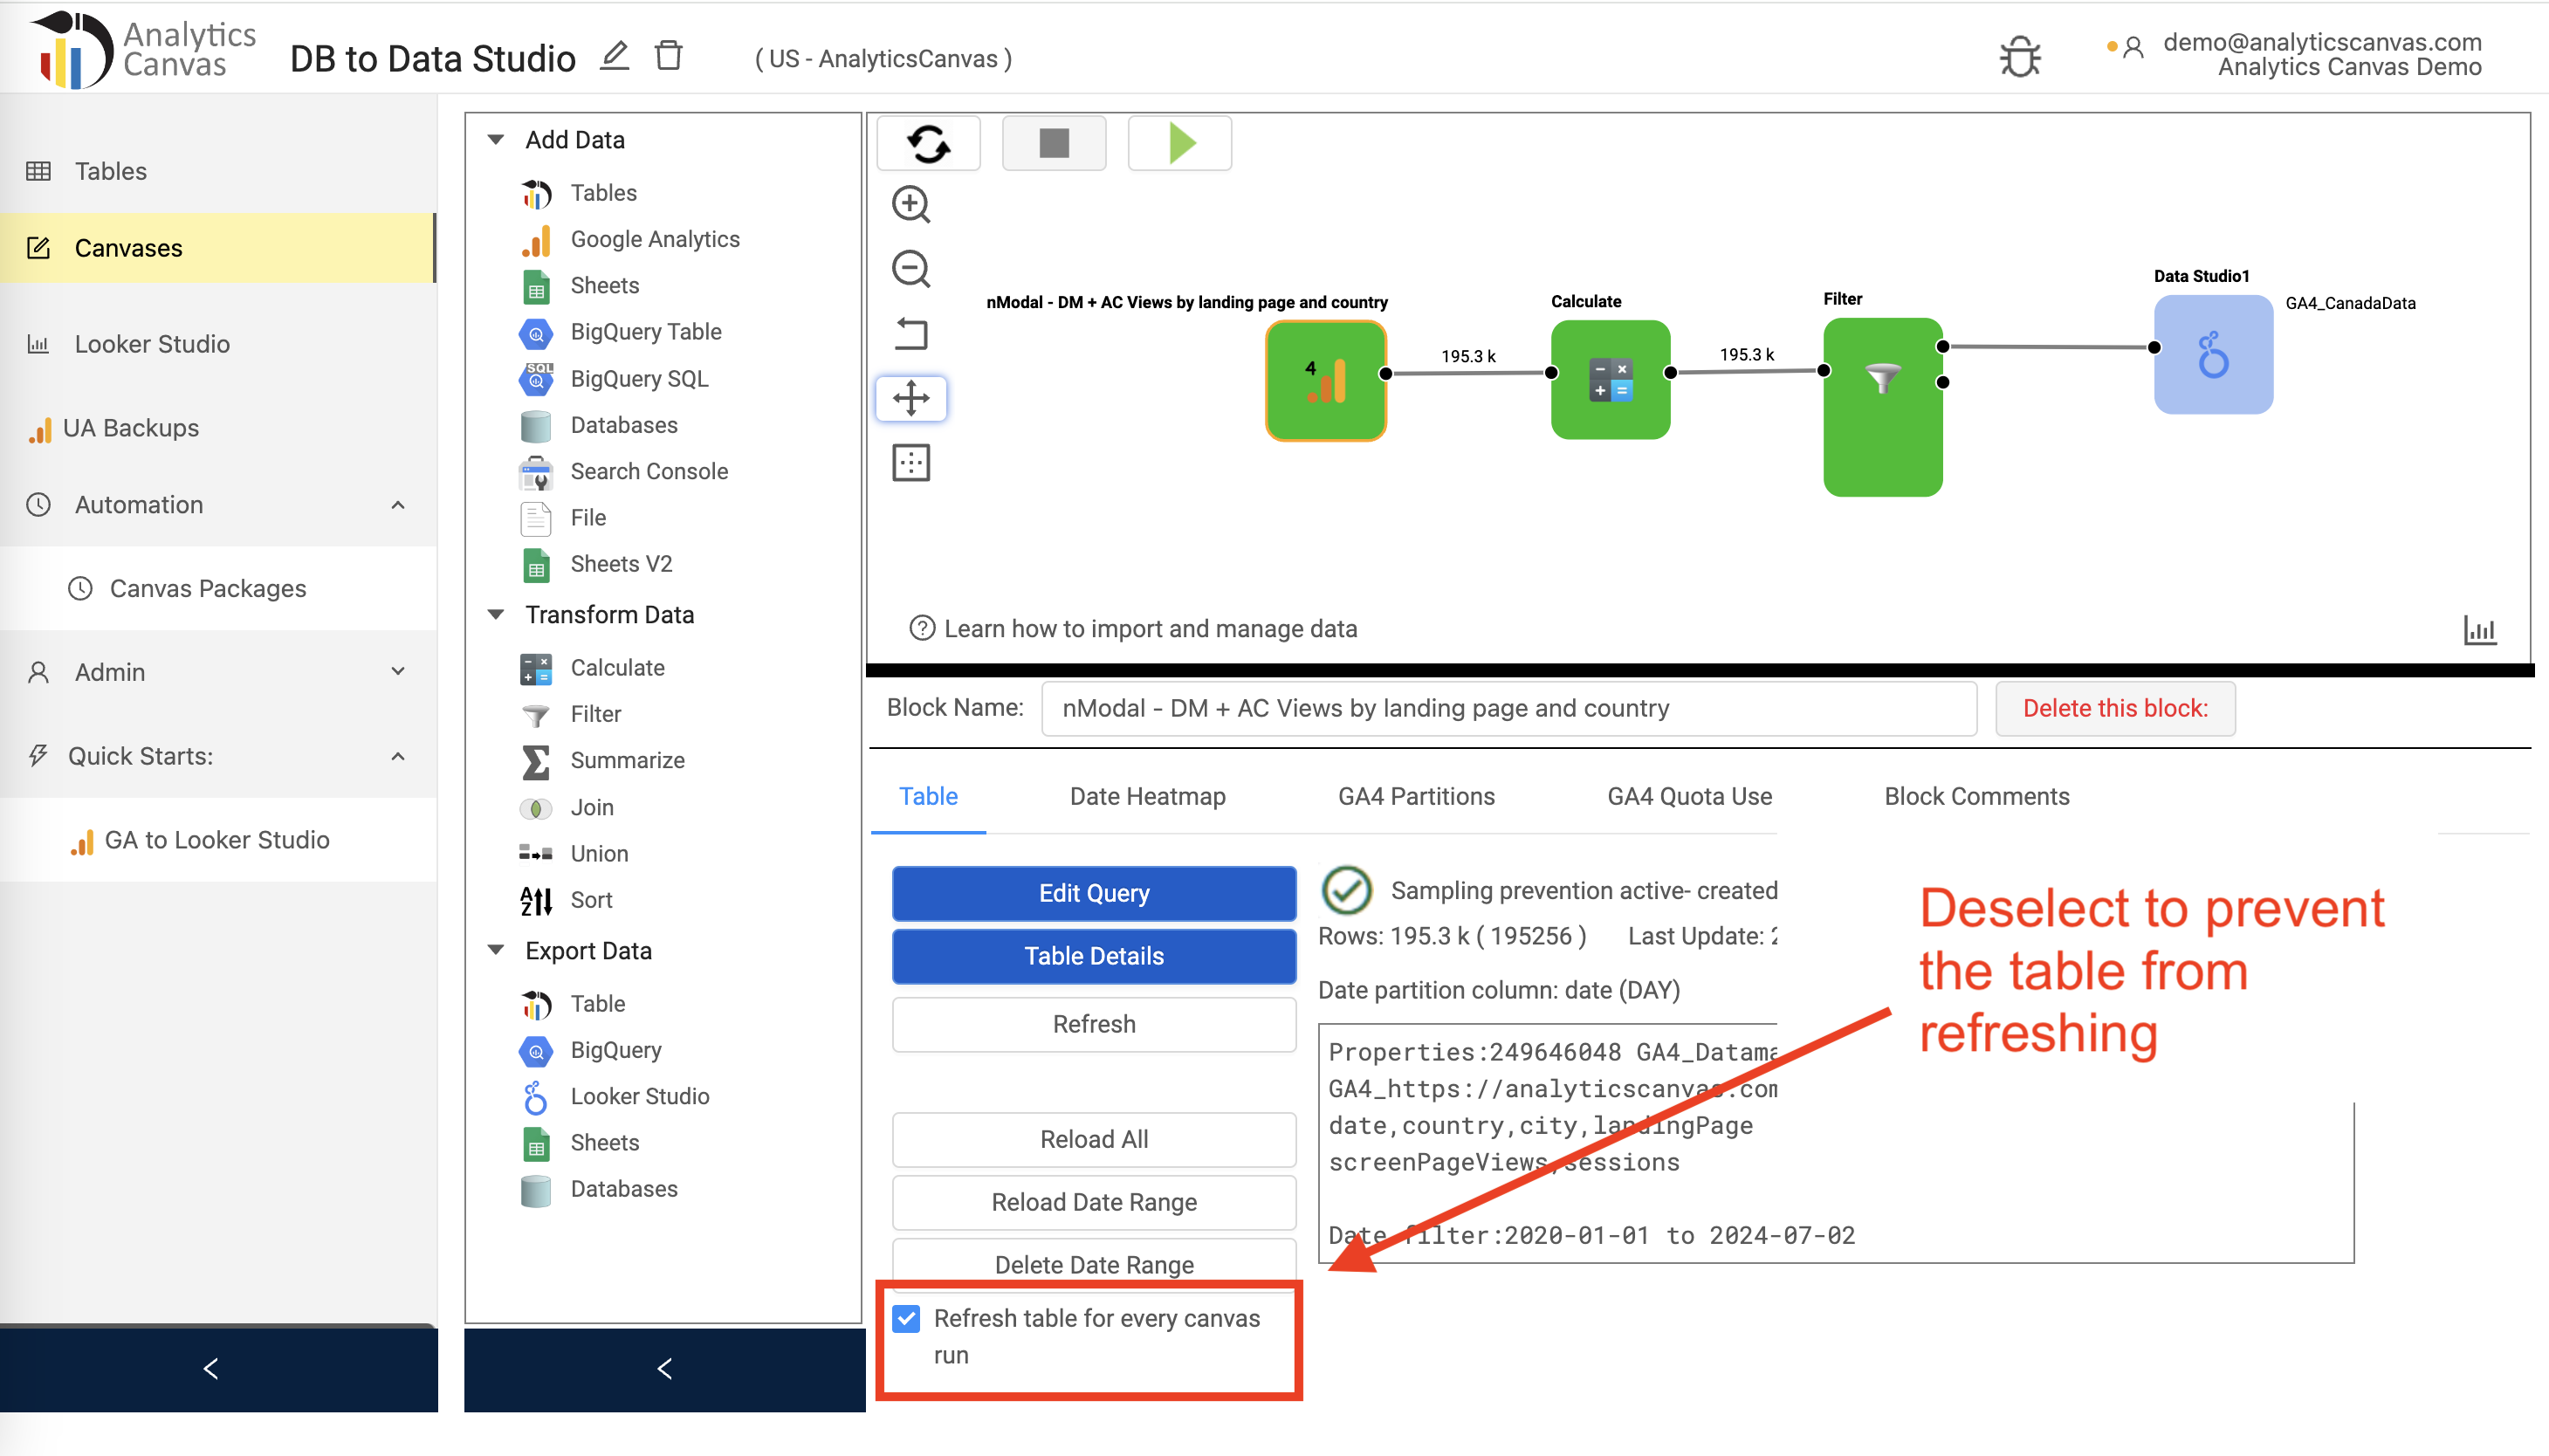Zoom in on the canvas
This screenshot has width=2549, height=1456.
(911, 204)
